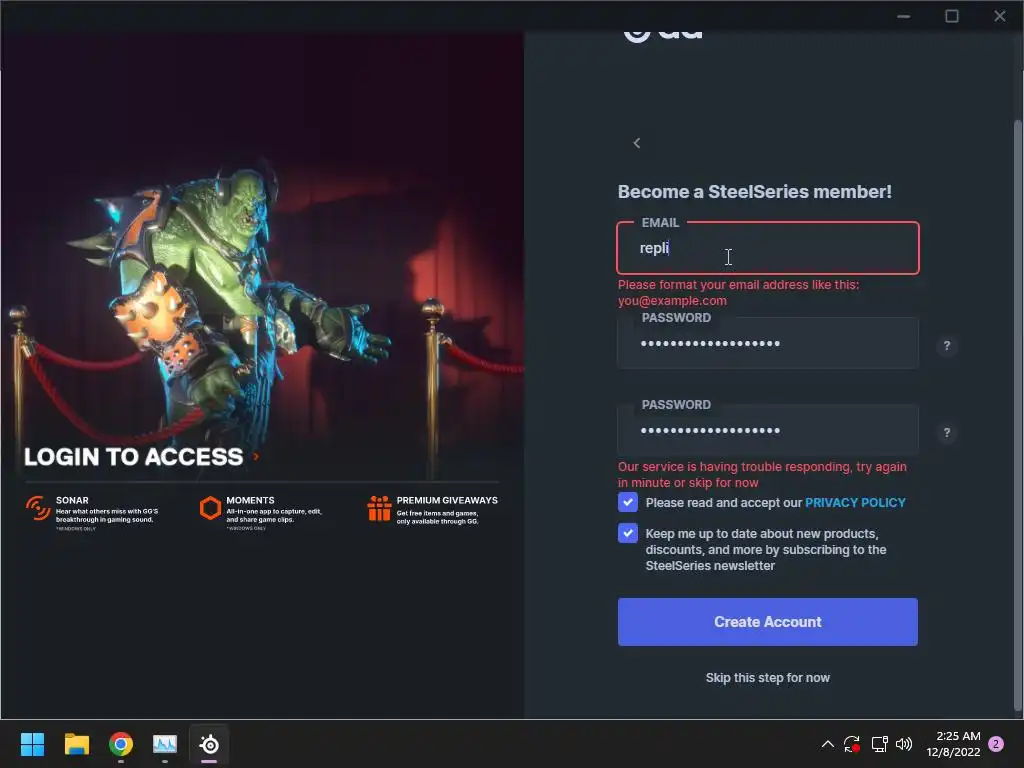Click the Premium Giveaways gift icon
Screen dimensions: 1024x768
coord(379,508)
